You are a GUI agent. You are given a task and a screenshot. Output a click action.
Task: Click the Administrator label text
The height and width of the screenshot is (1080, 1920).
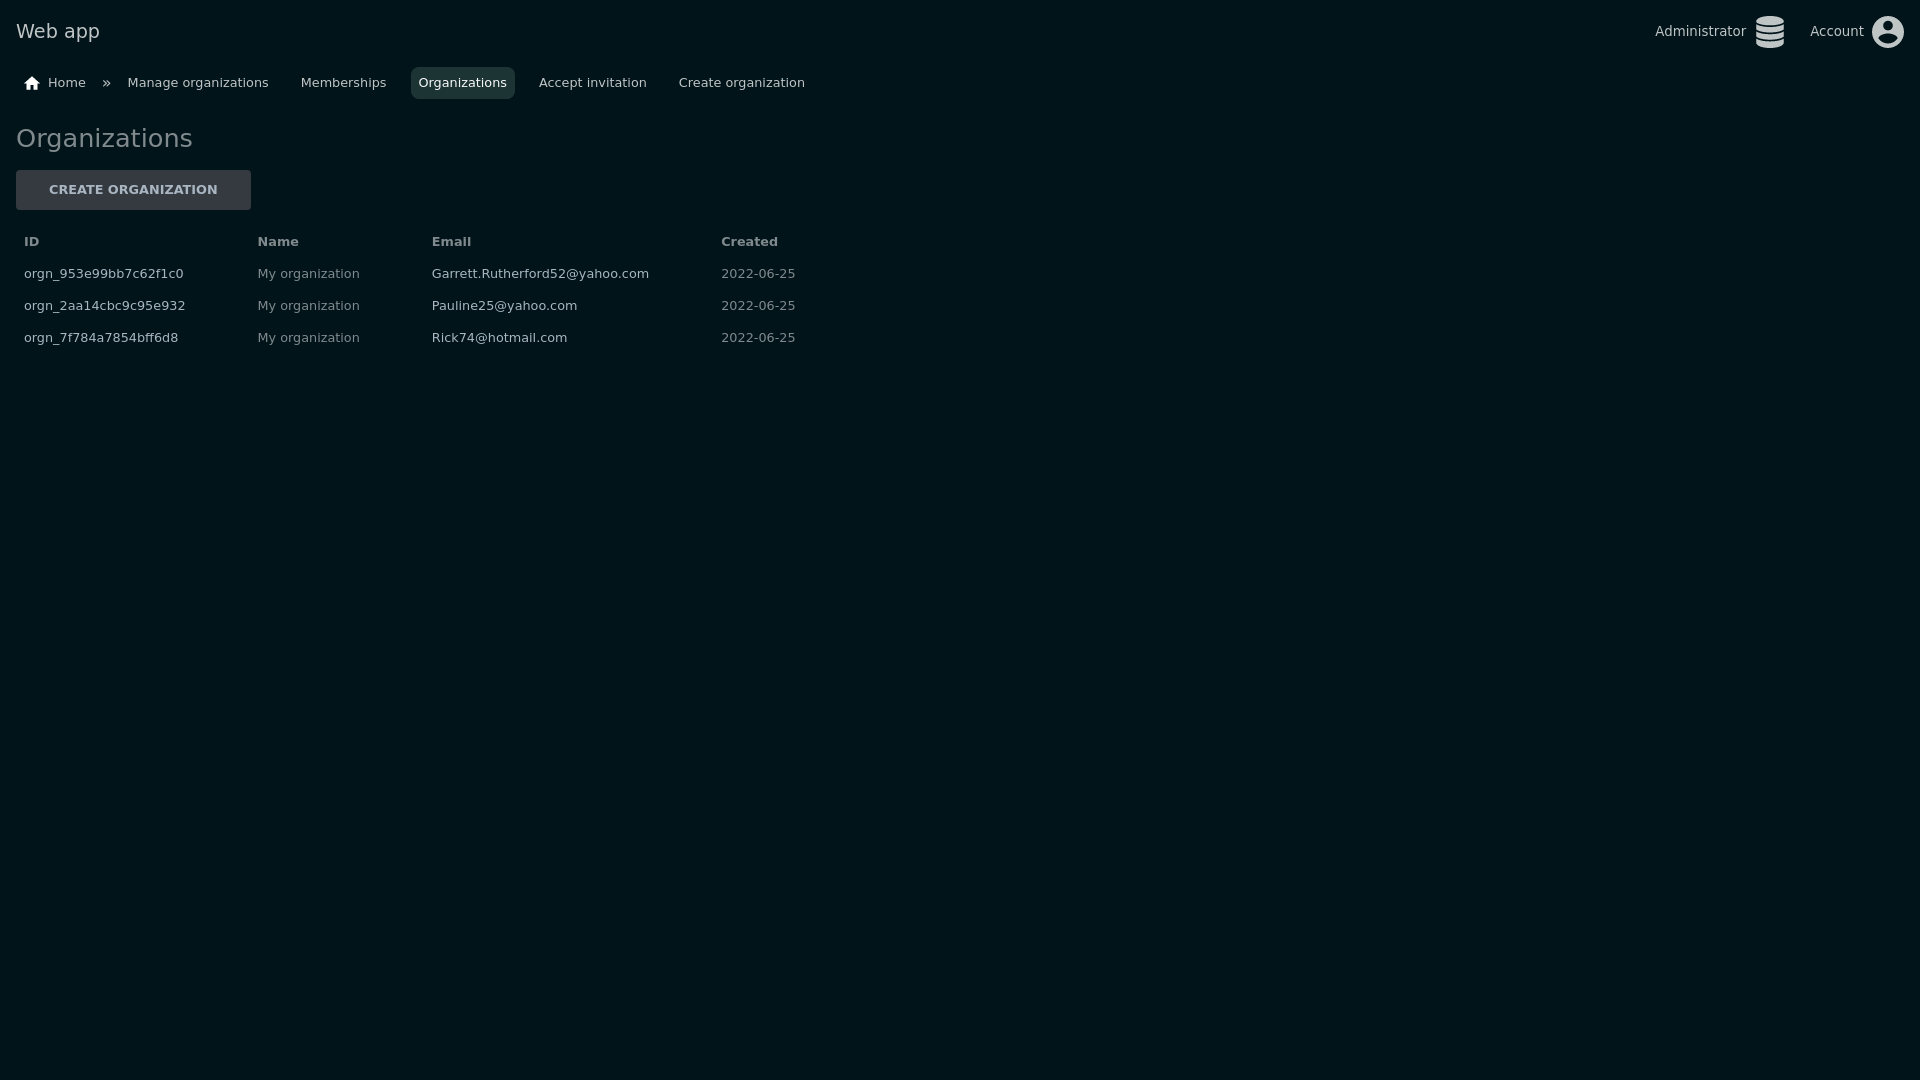click(1700, 32)
